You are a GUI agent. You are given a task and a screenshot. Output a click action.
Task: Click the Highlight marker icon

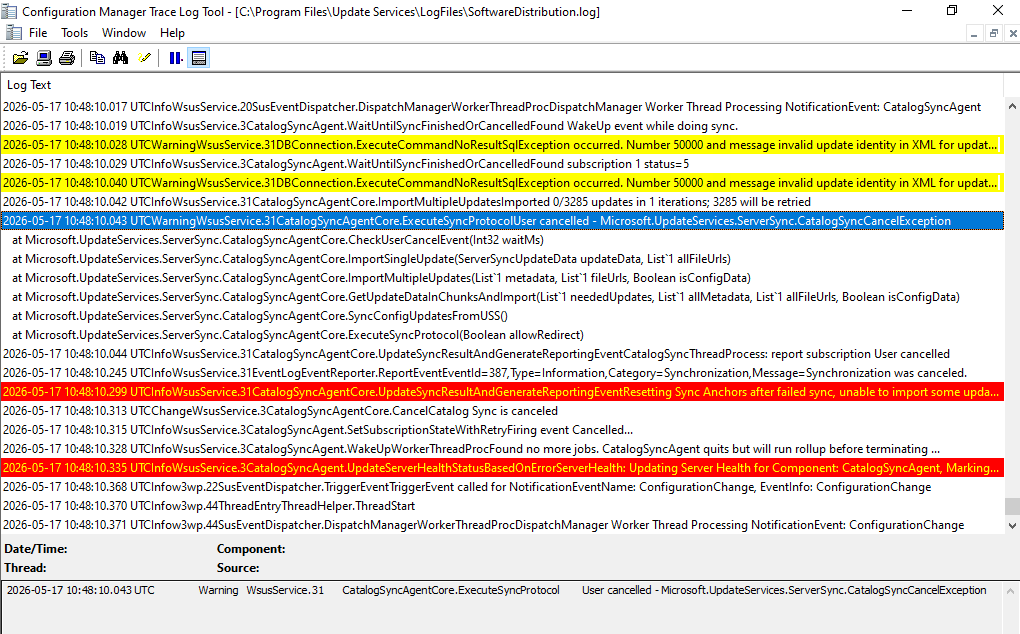[144, 58]
